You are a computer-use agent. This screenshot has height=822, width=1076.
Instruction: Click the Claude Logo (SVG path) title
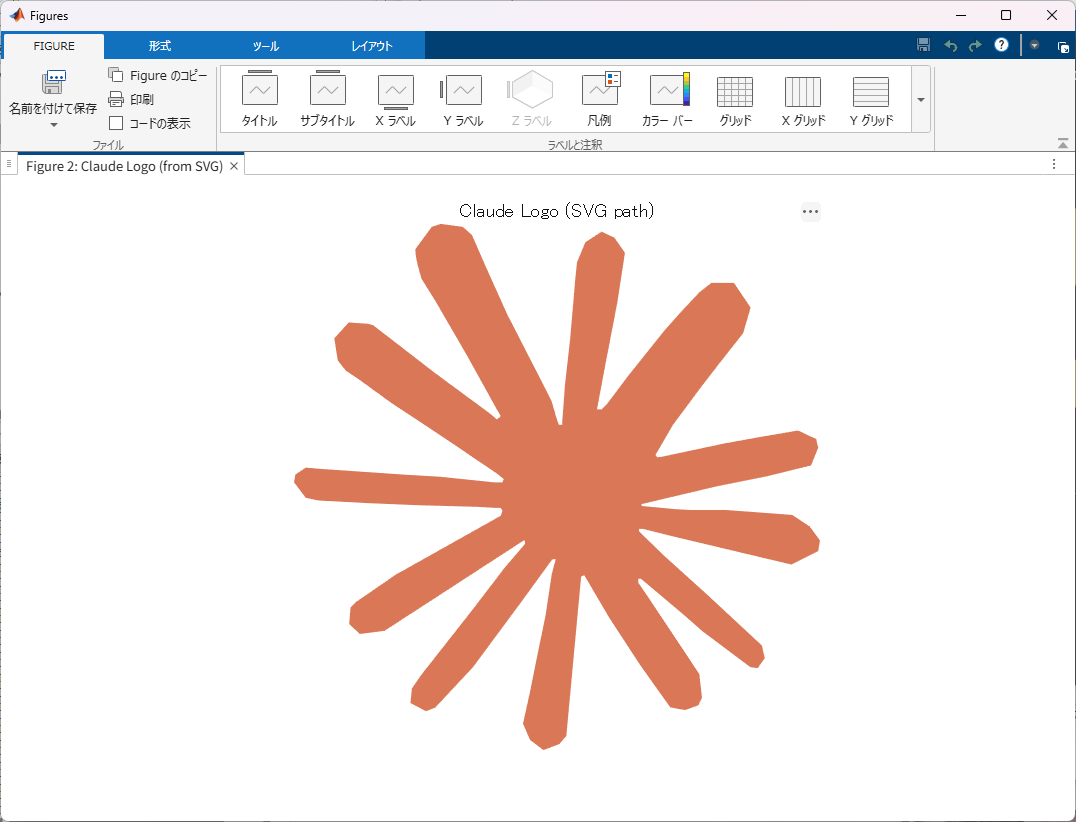556,211
